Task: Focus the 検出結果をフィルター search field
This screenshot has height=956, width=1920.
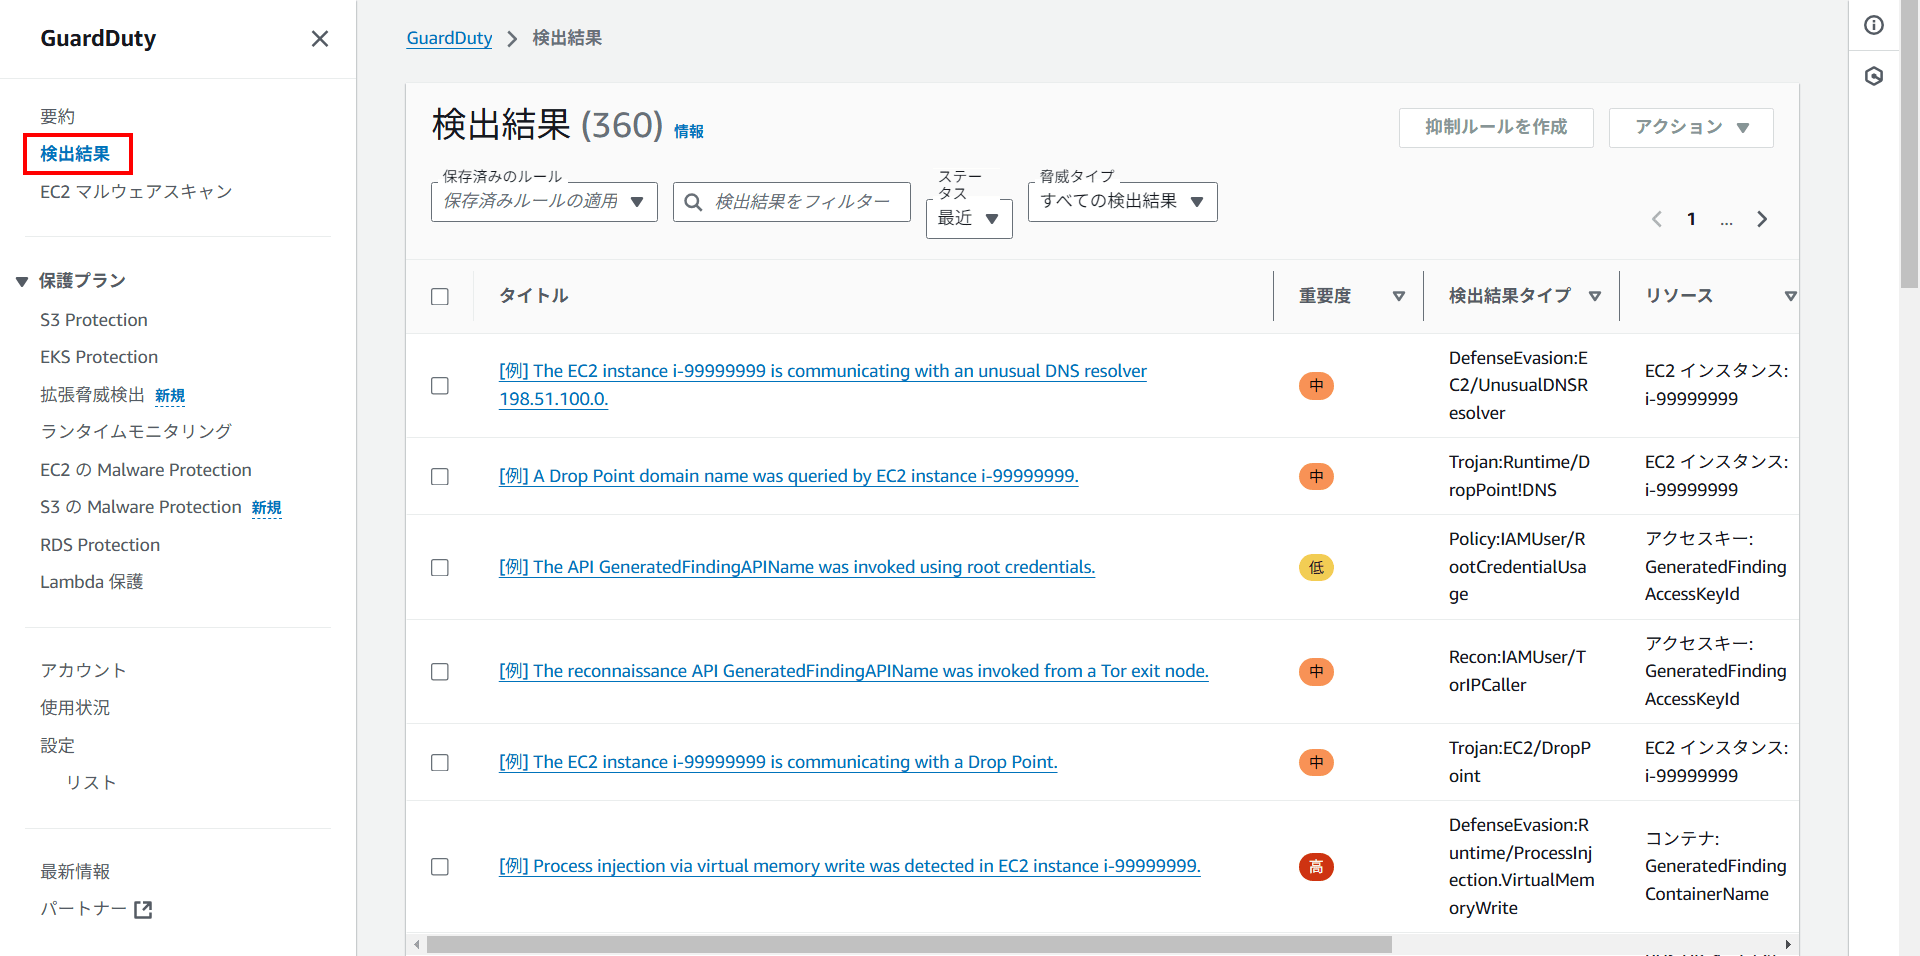Action: tap(792, 202)
